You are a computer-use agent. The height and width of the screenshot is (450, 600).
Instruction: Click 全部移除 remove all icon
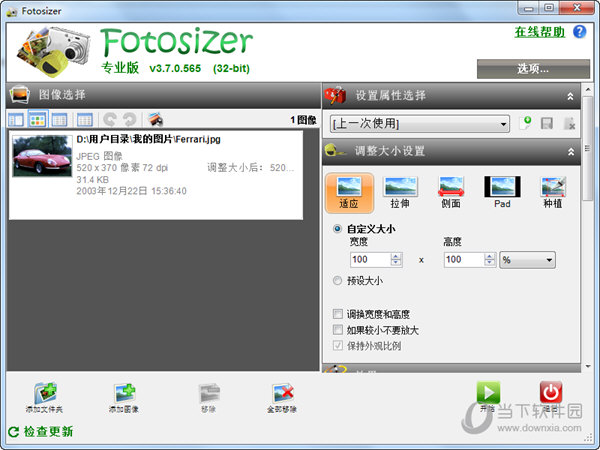click(x=282, y=398)
